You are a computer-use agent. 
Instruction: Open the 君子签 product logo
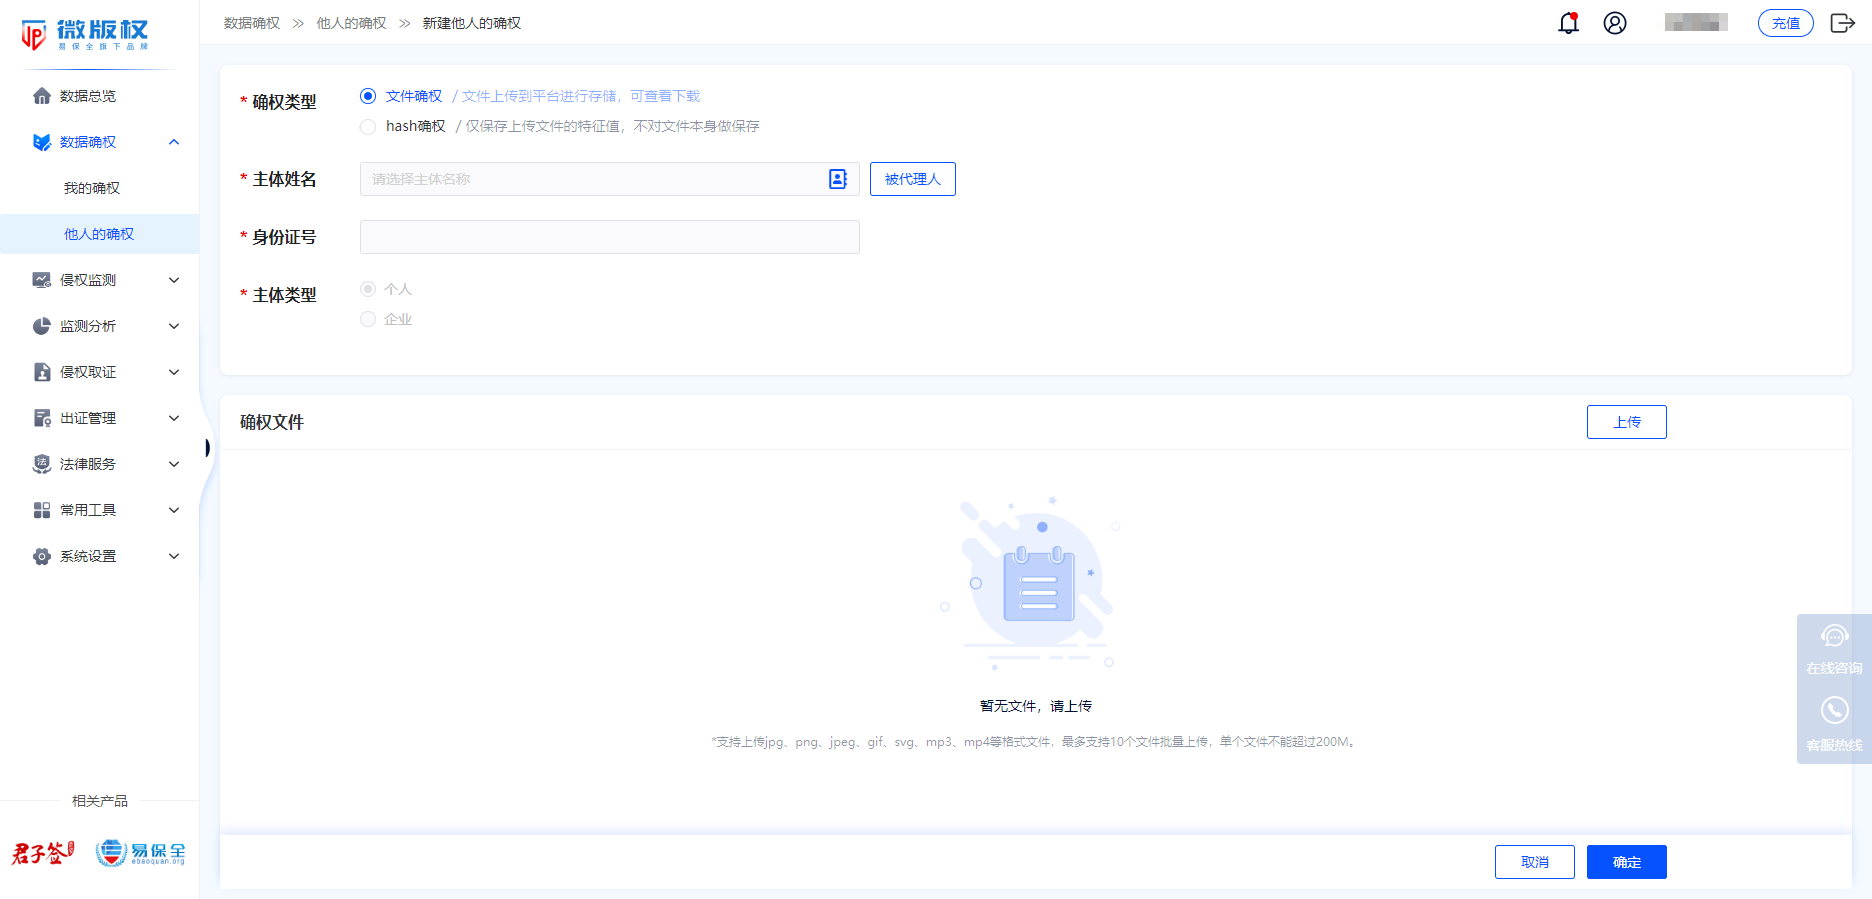(43, 853)
